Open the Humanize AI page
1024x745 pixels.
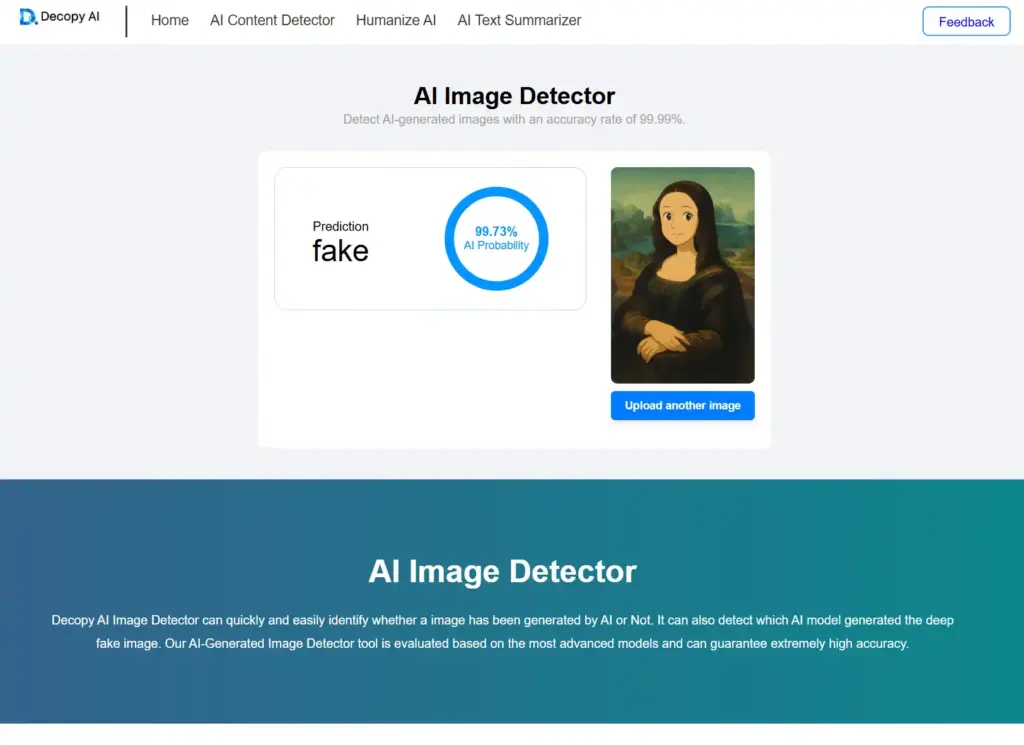click(396, 20)
